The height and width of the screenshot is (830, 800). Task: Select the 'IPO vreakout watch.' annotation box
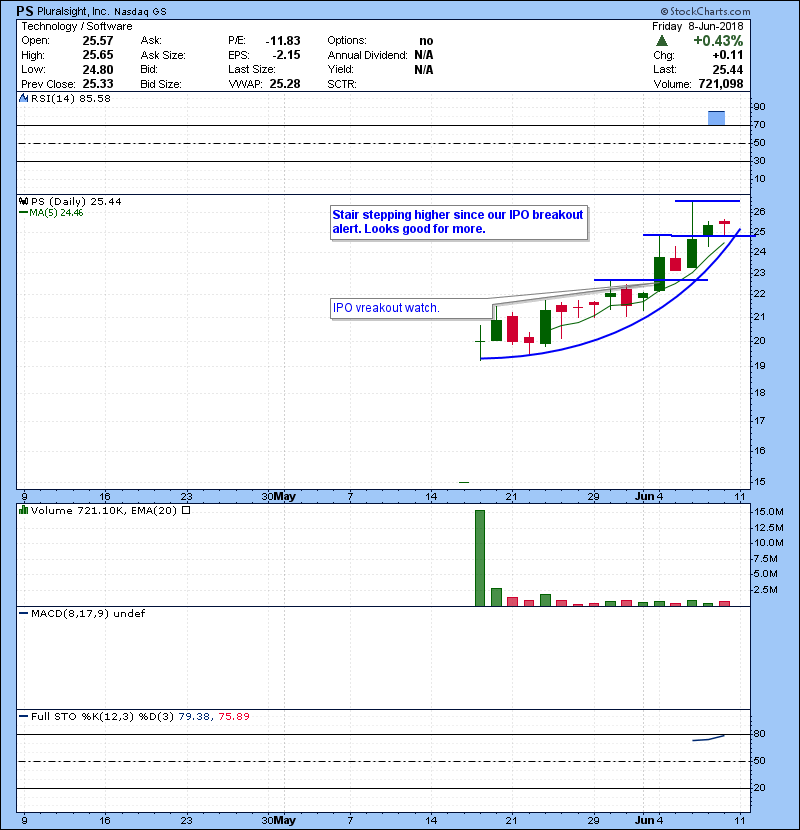pos(411,309)
